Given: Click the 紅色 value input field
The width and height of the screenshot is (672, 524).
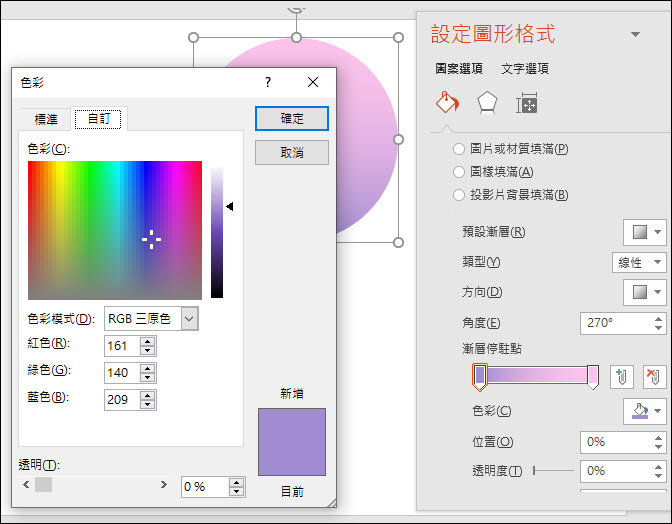Looking at the screenshot, I should (122, 346).
